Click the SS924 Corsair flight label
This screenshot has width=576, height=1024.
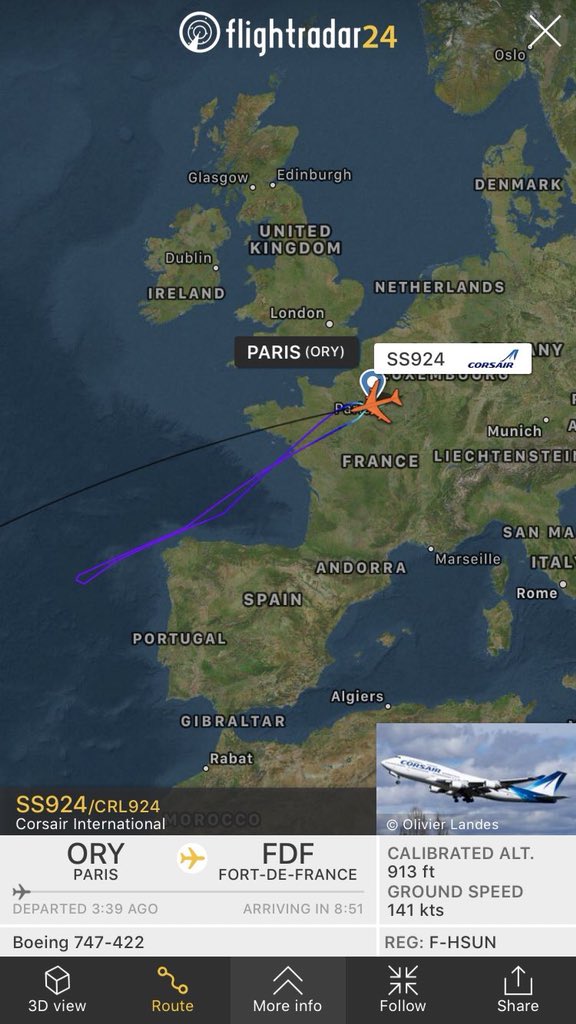(x=453, y=359)
